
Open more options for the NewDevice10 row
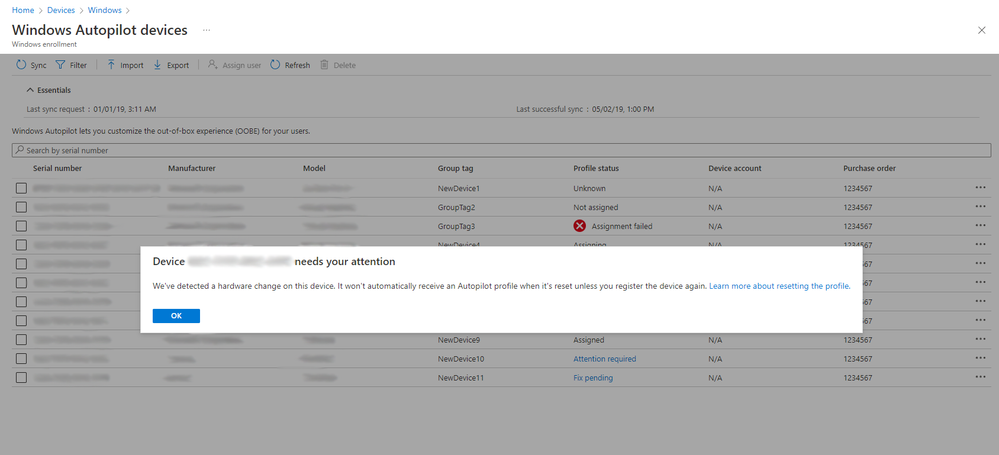coord(980,358)
